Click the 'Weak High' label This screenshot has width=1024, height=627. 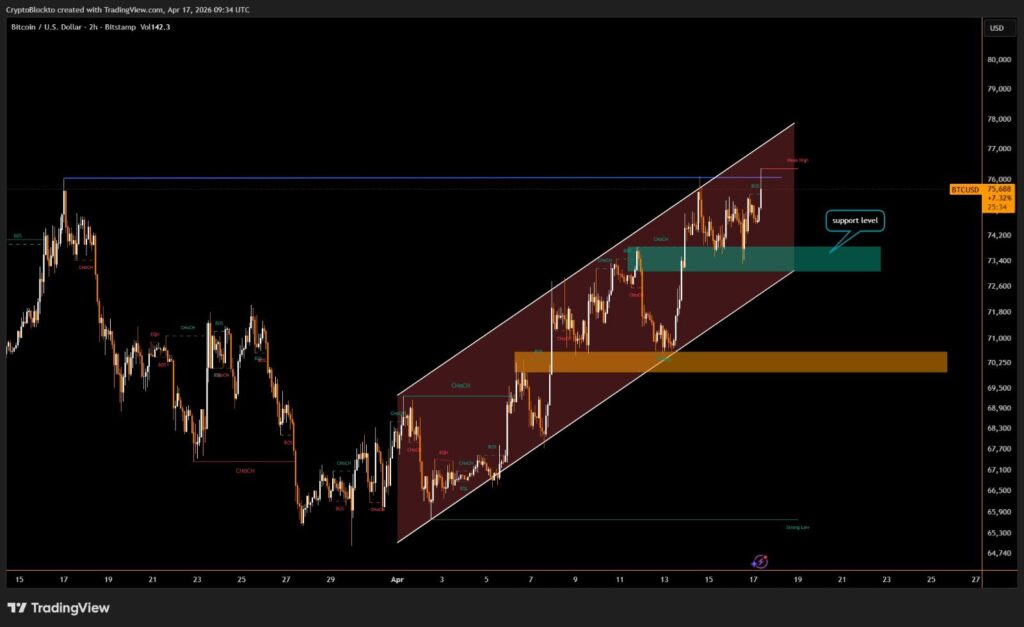[x=797, y=160]
